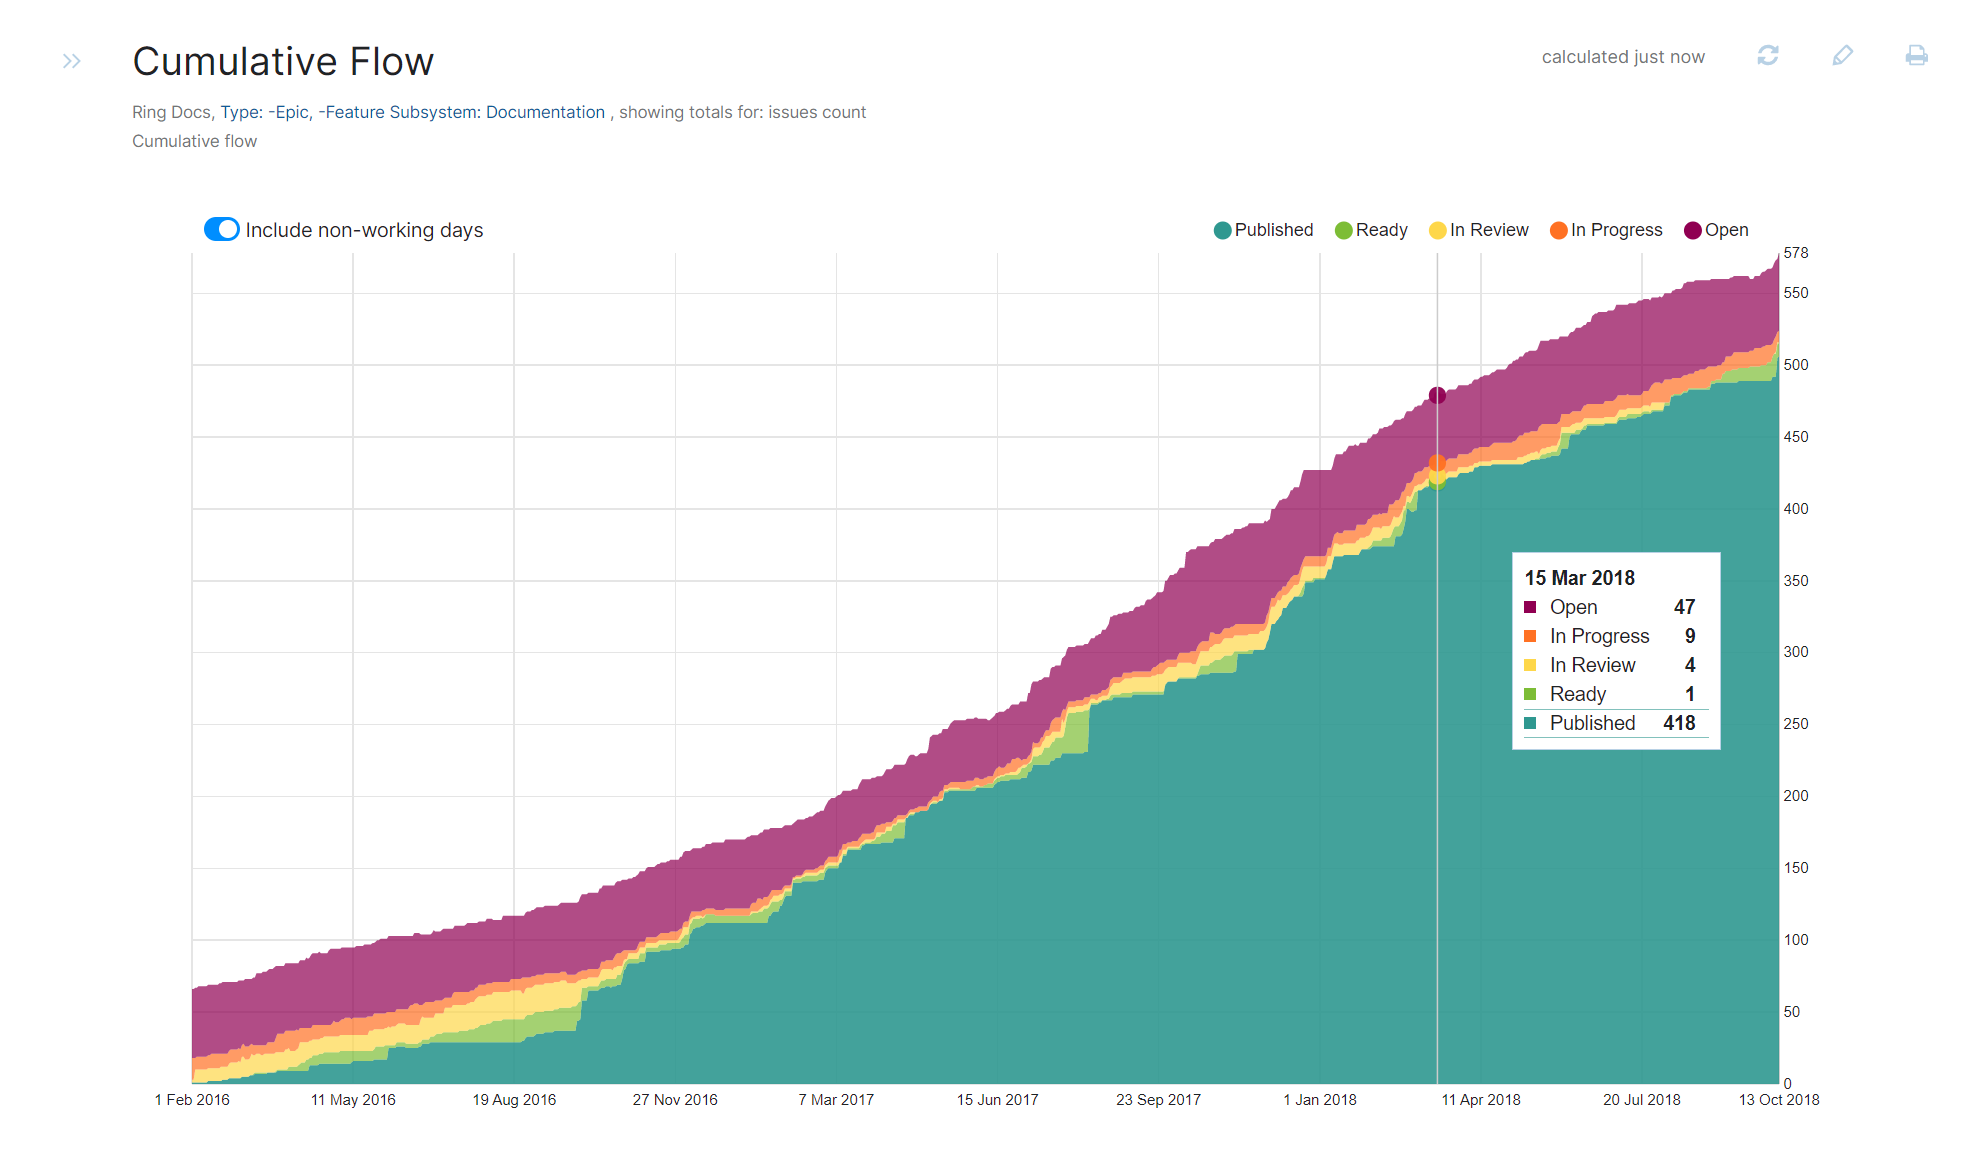Click the pencil edit report icon
Screen dimensions: 1973x1155
(x=1842, y=56)
